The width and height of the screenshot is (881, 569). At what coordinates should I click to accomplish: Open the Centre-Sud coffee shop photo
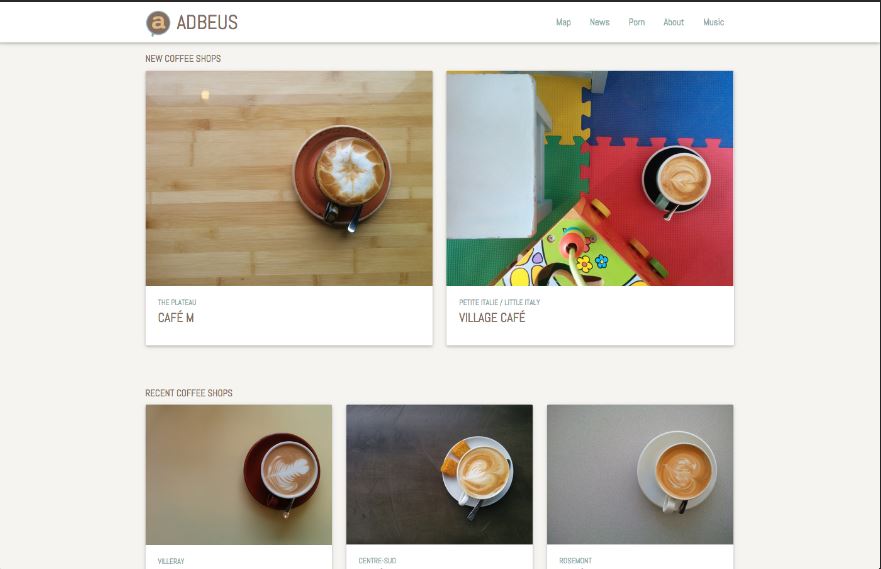pyautogui.click(x=439, y=475)
